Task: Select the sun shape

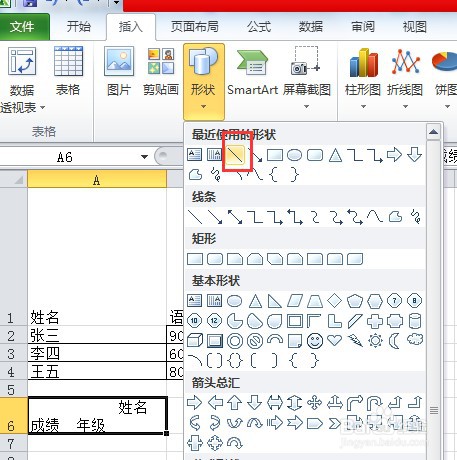Action: (x=375, y=341)
